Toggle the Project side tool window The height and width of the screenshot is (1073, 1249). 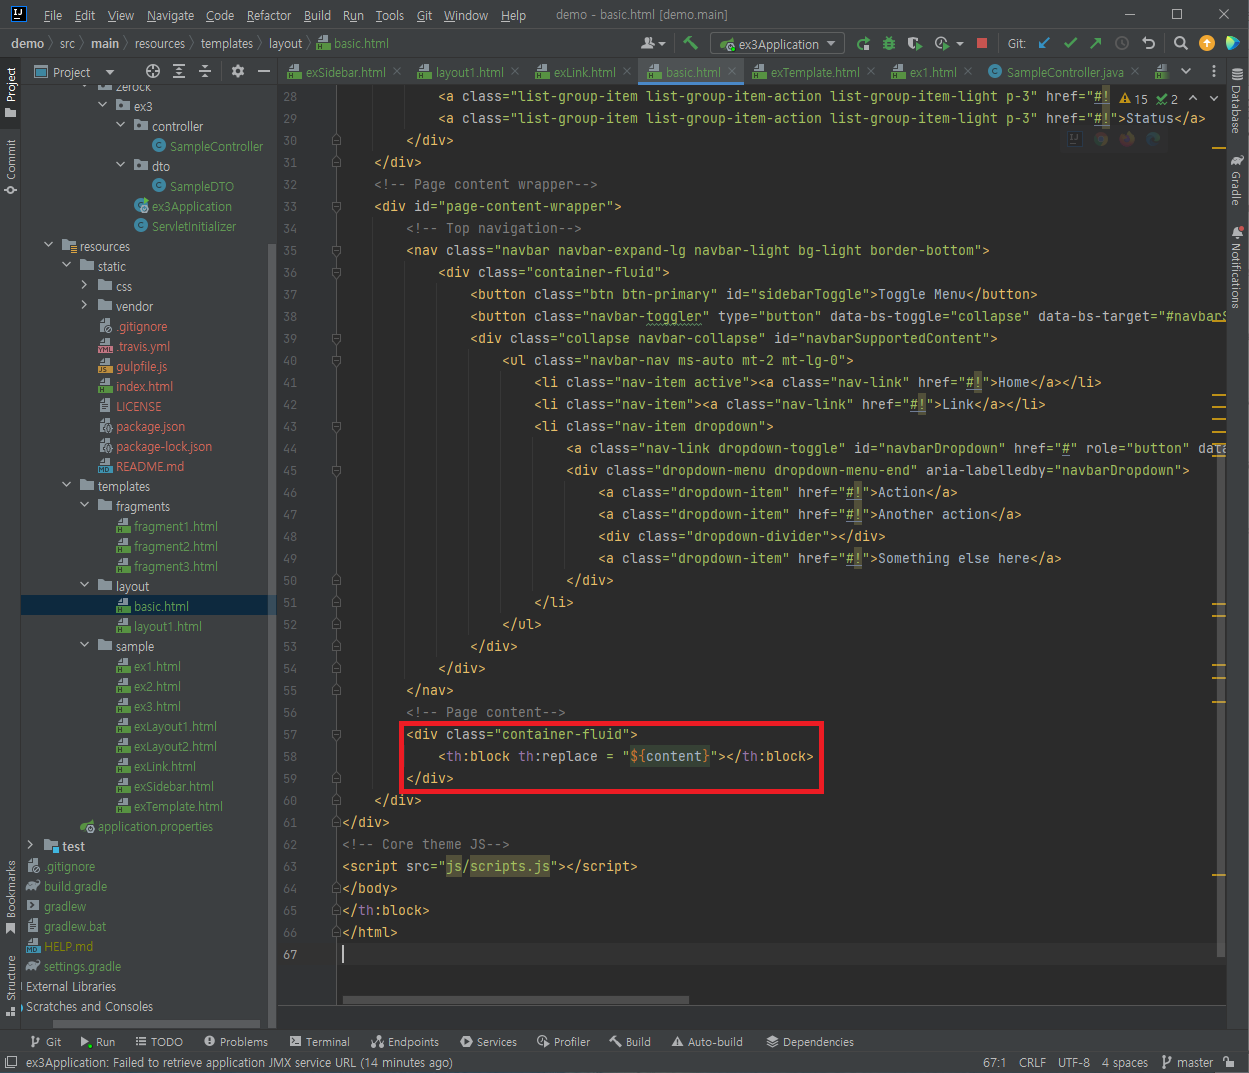point(11,92)
